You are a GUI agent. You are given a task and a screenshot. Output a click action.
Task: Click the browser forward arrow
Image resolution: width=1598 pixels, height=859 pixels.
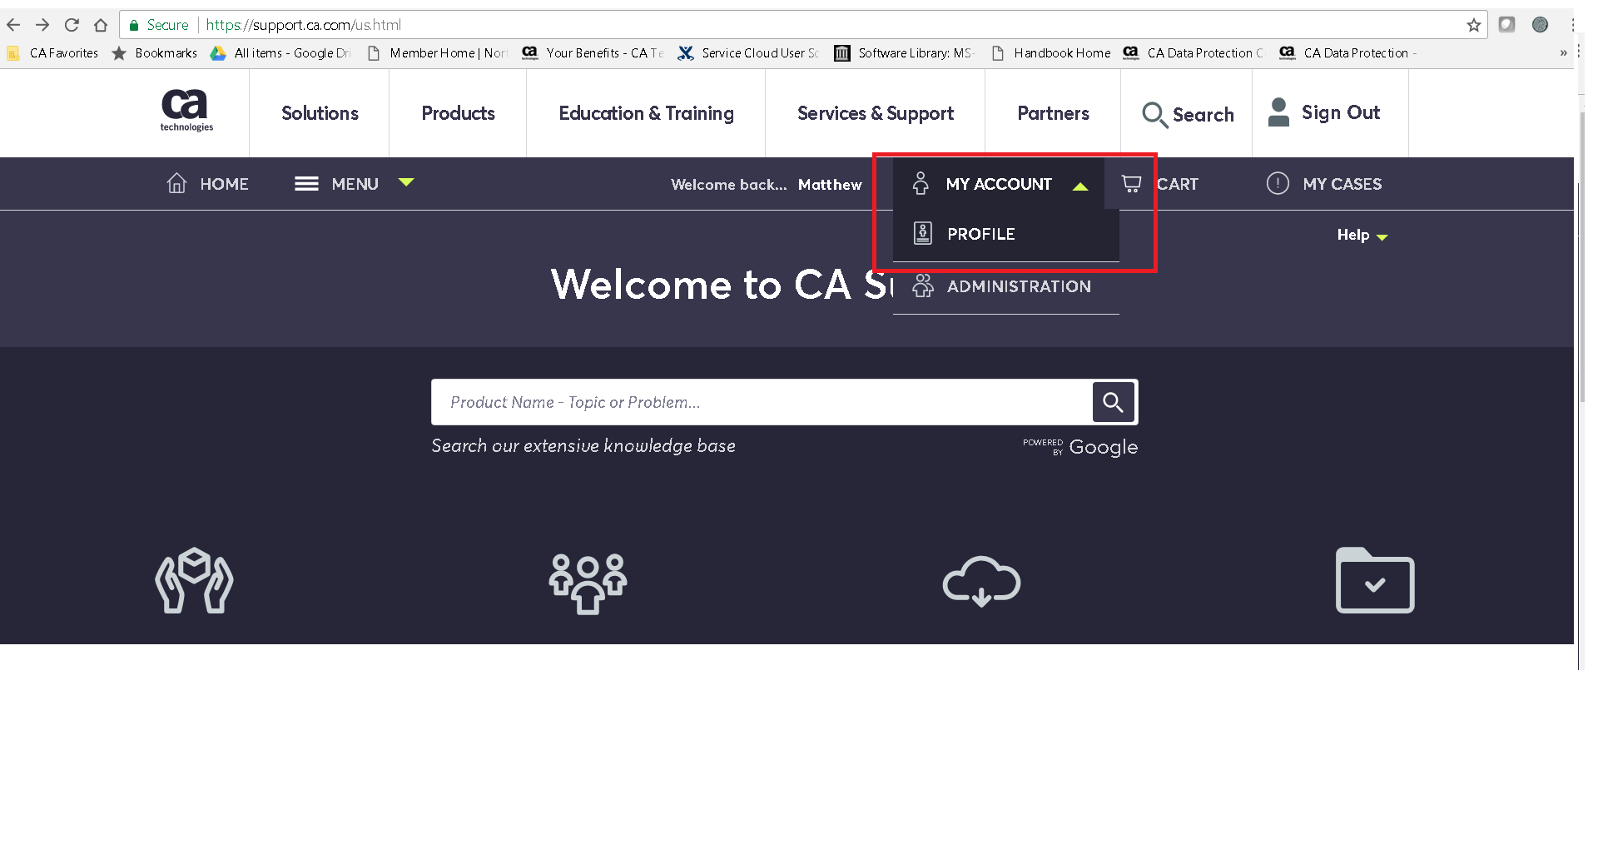[x=42, y=25]
